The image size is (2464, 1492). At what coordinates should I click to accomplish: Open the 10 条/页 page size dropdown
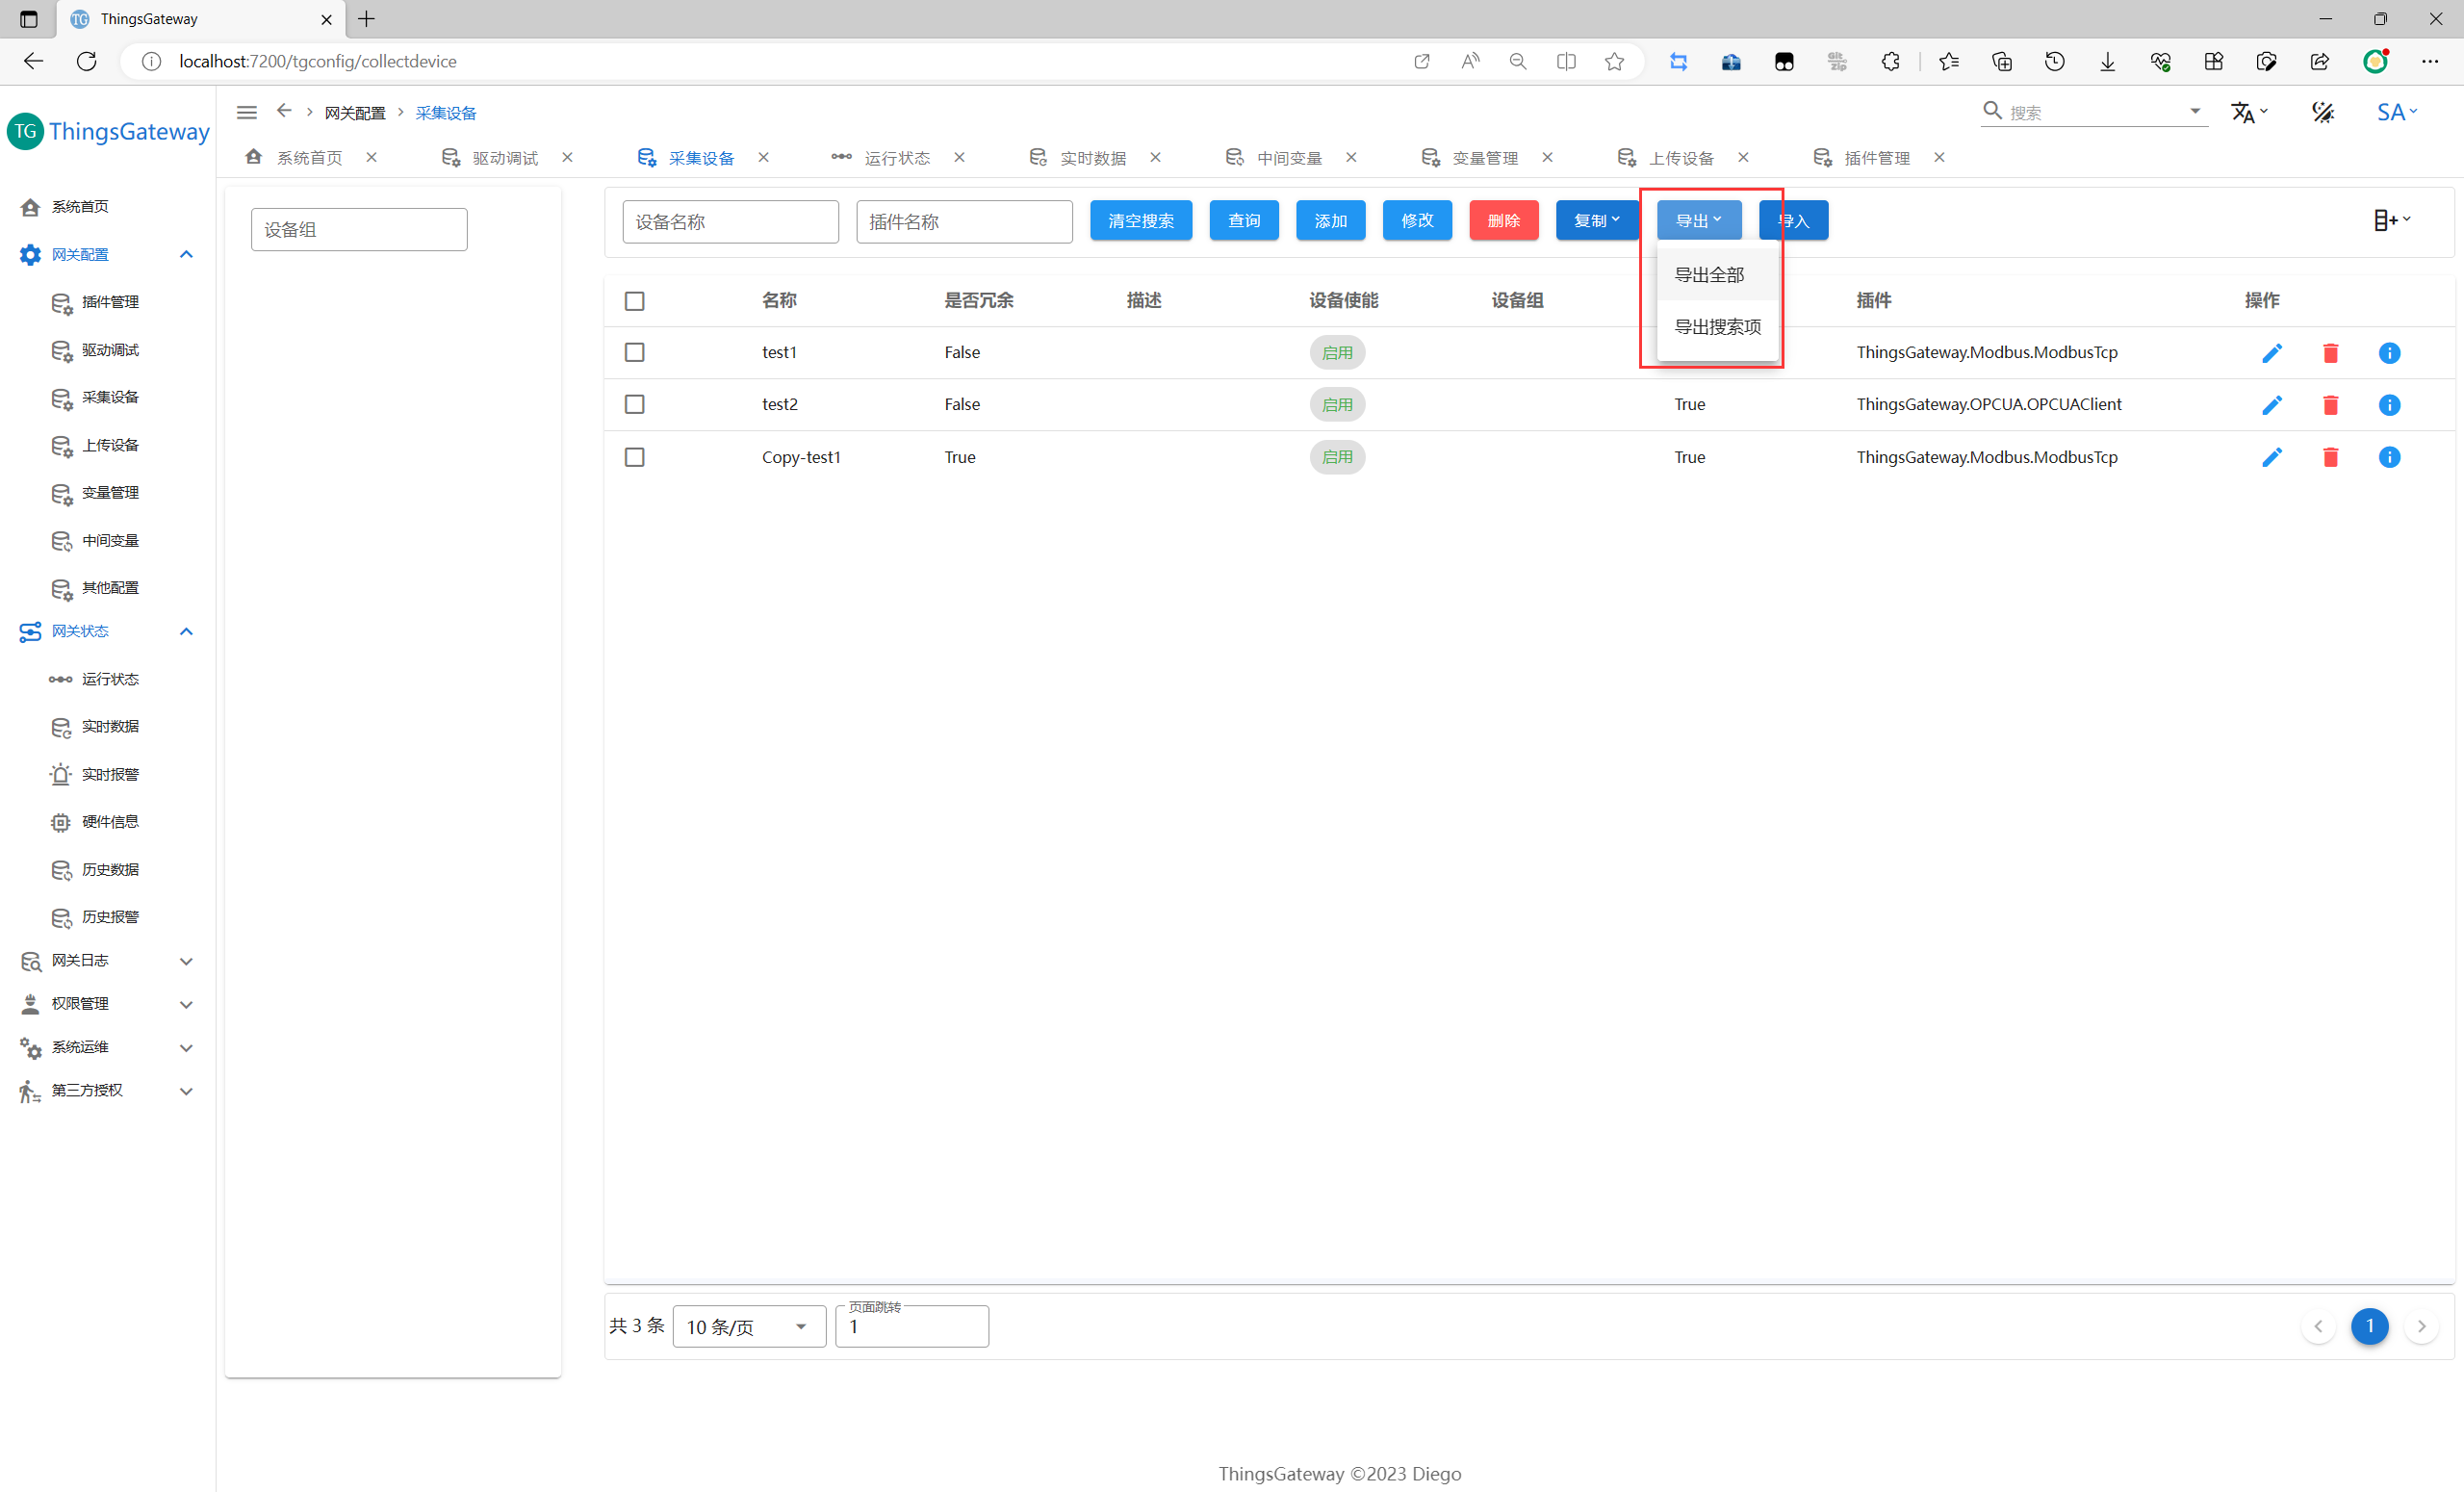748,1326
